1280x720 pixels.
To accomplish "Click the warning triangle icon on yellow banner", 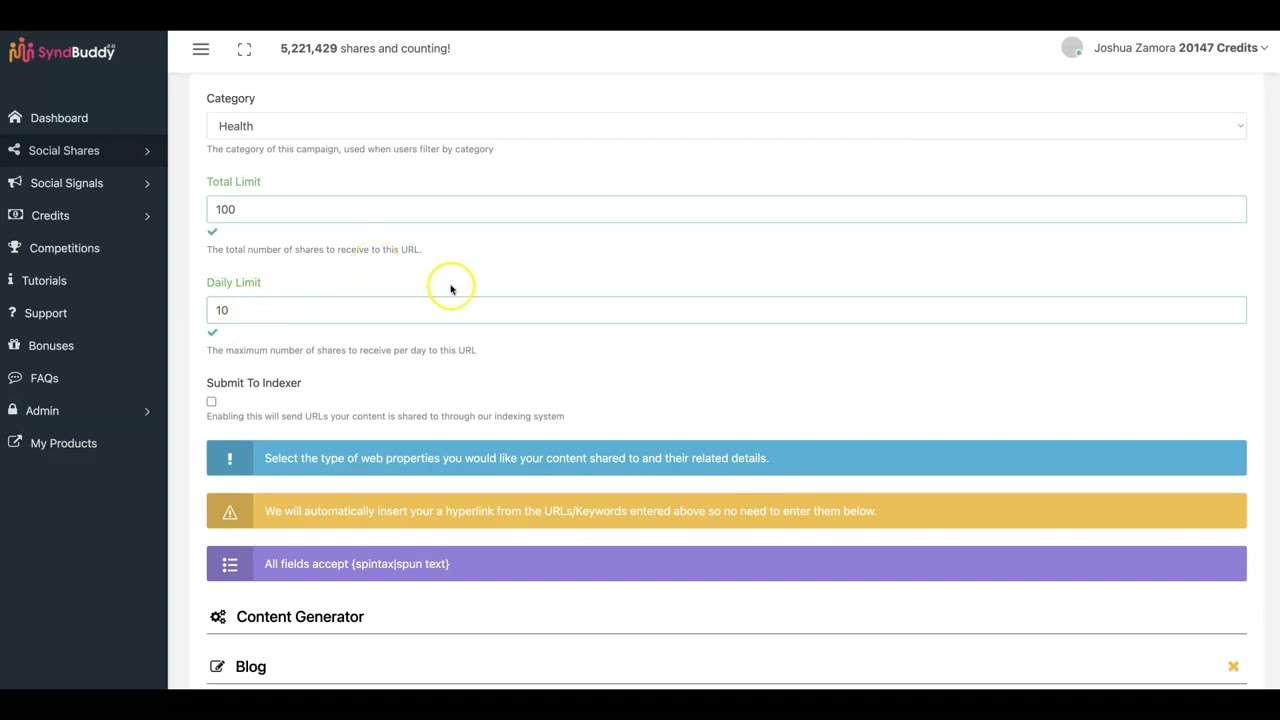I will coord(230,512).
